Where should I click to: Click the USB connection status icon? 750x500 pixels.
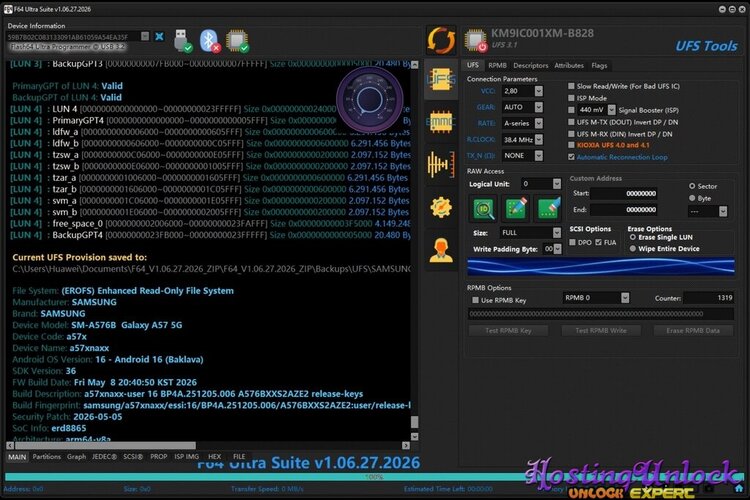pos(182,41)
